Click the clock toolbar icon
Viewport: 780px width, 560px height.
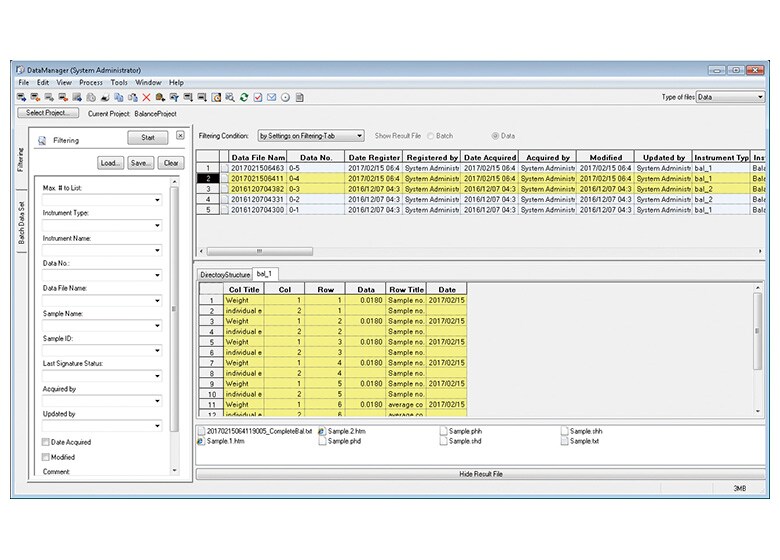coord(285,97)
